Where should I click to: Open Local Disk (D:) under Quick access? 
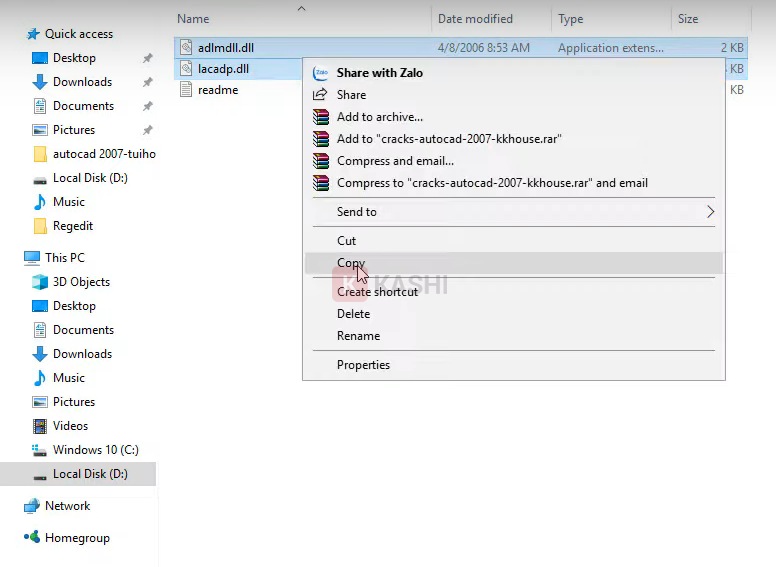coord(90,178)
